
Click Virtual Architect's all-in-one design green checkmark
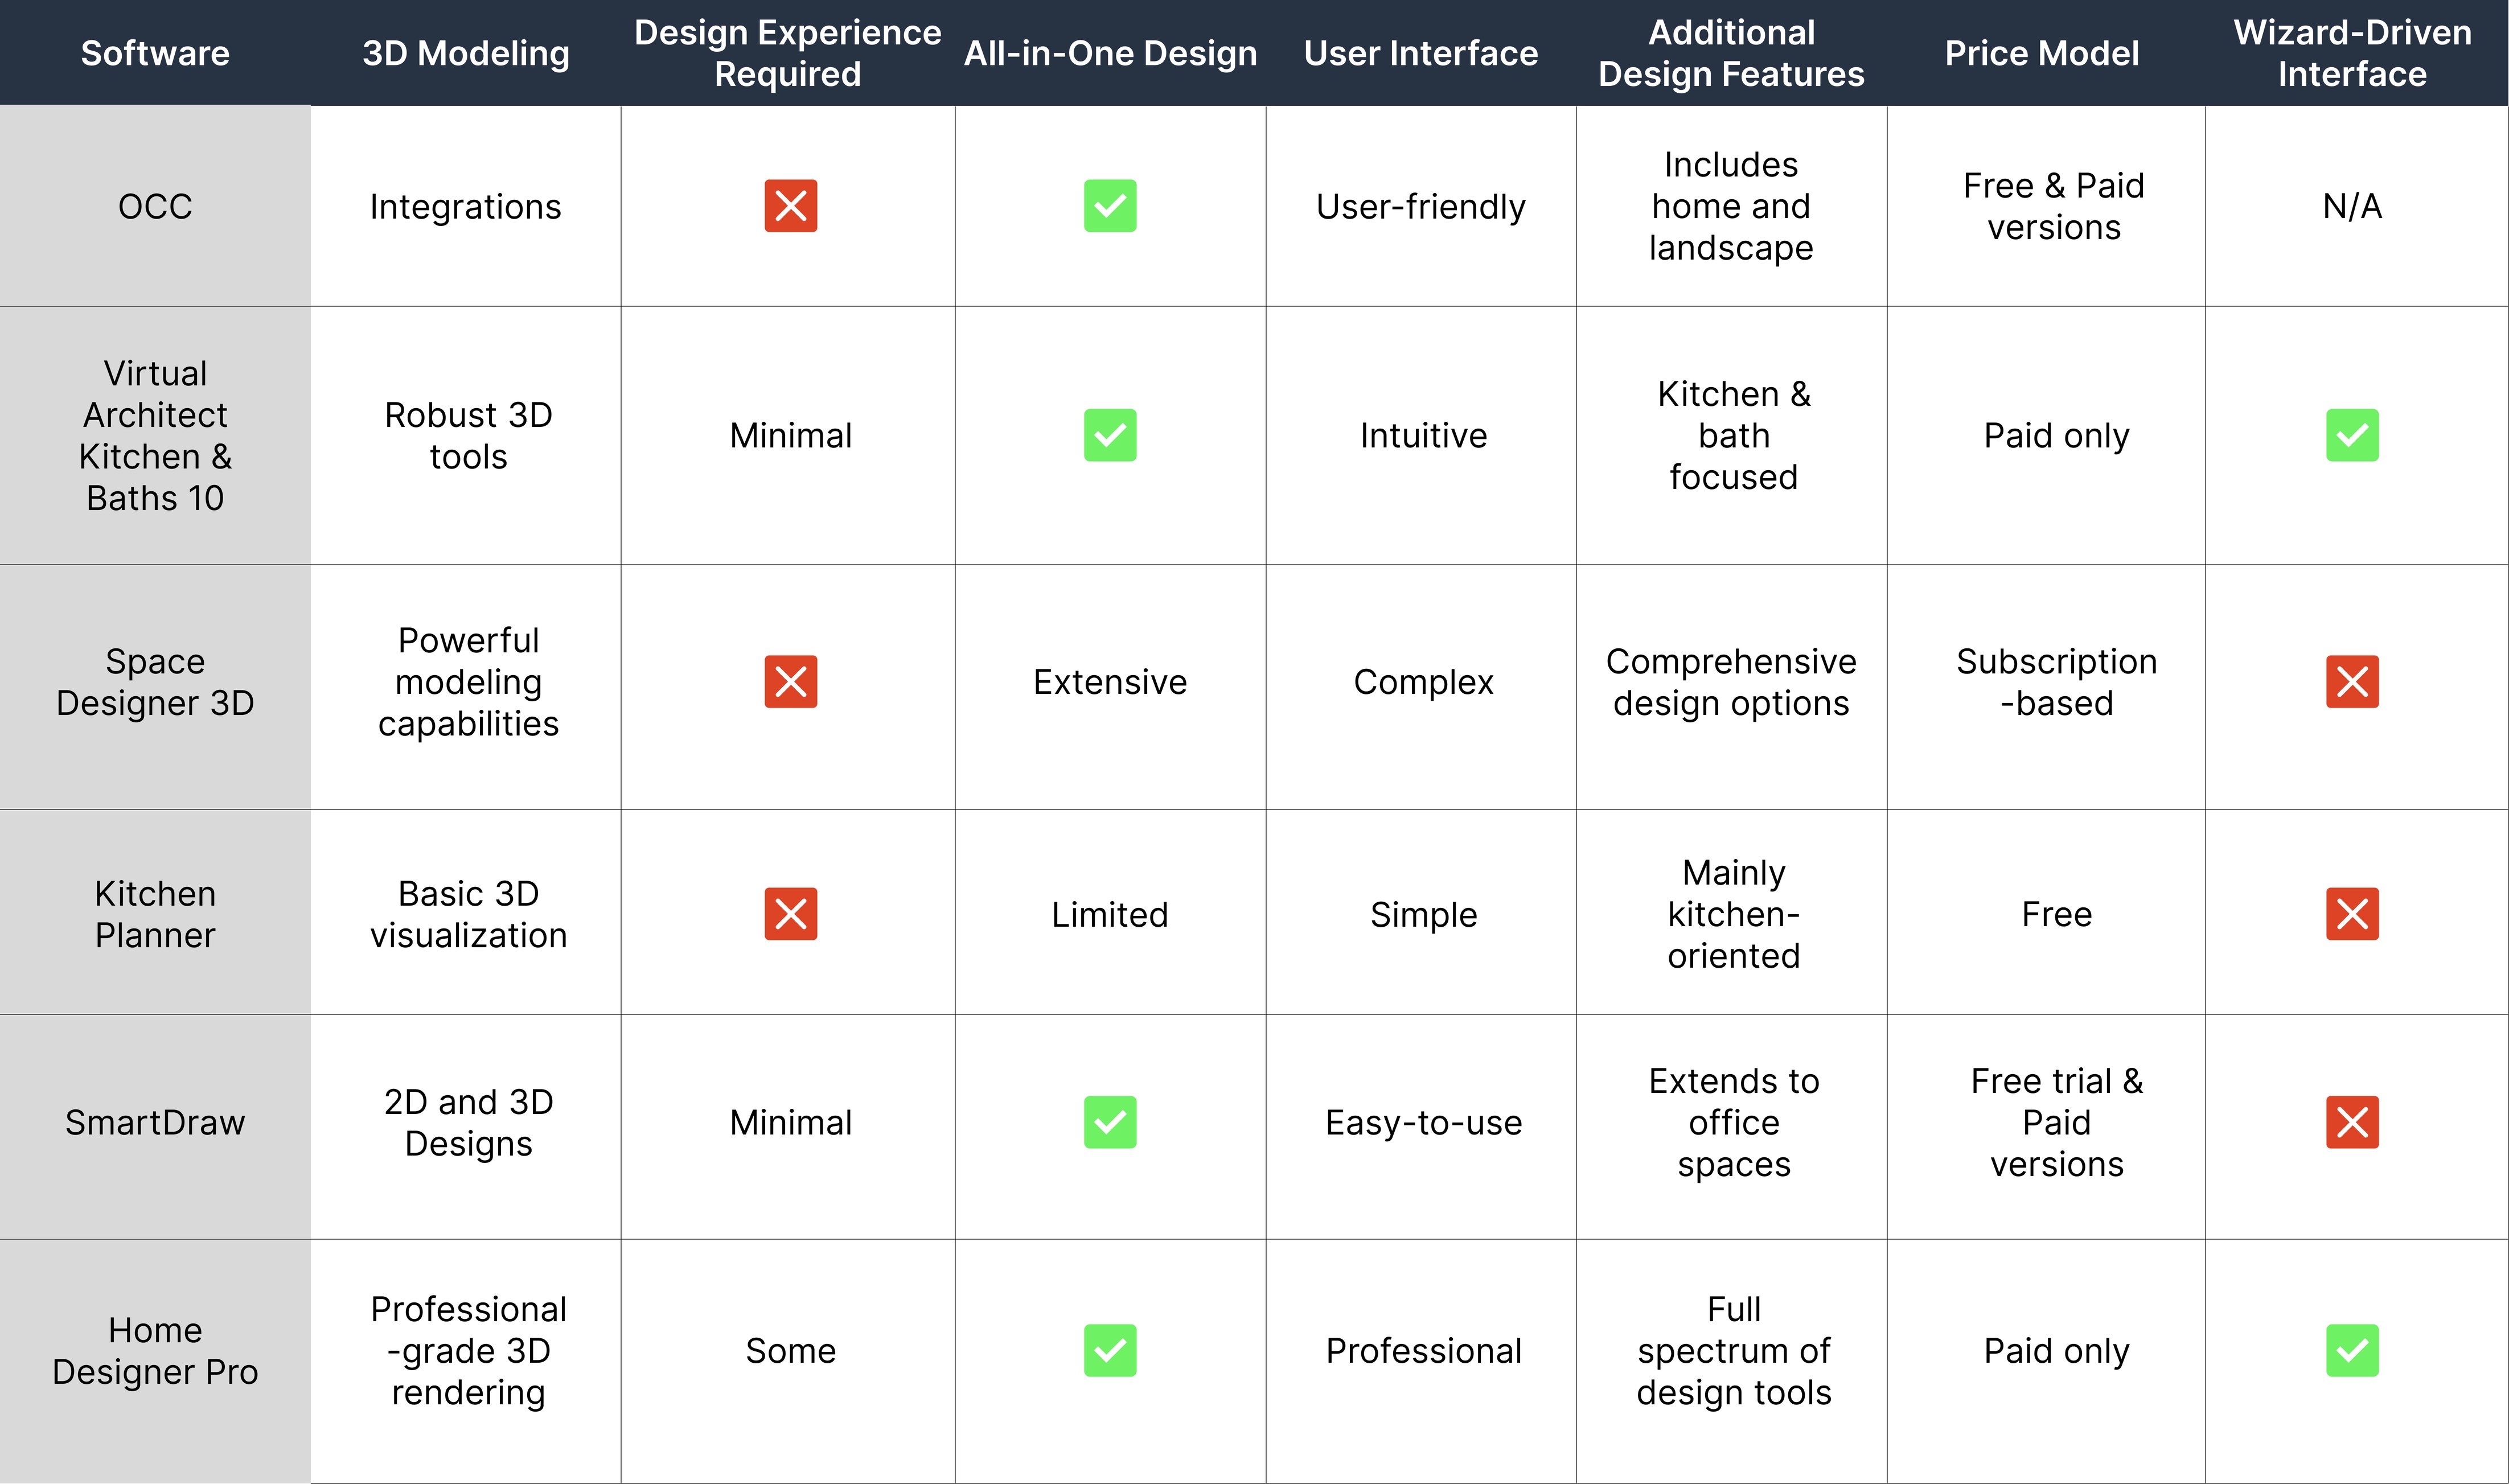[1110, 435]
